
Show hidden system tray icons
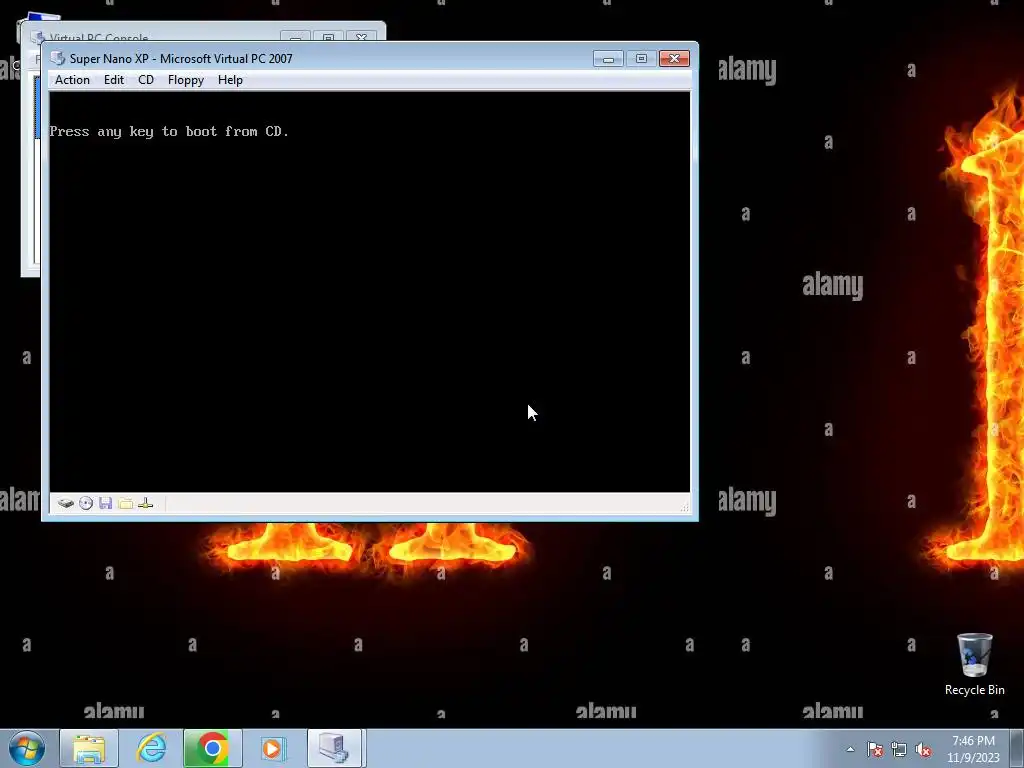[850, 749]
